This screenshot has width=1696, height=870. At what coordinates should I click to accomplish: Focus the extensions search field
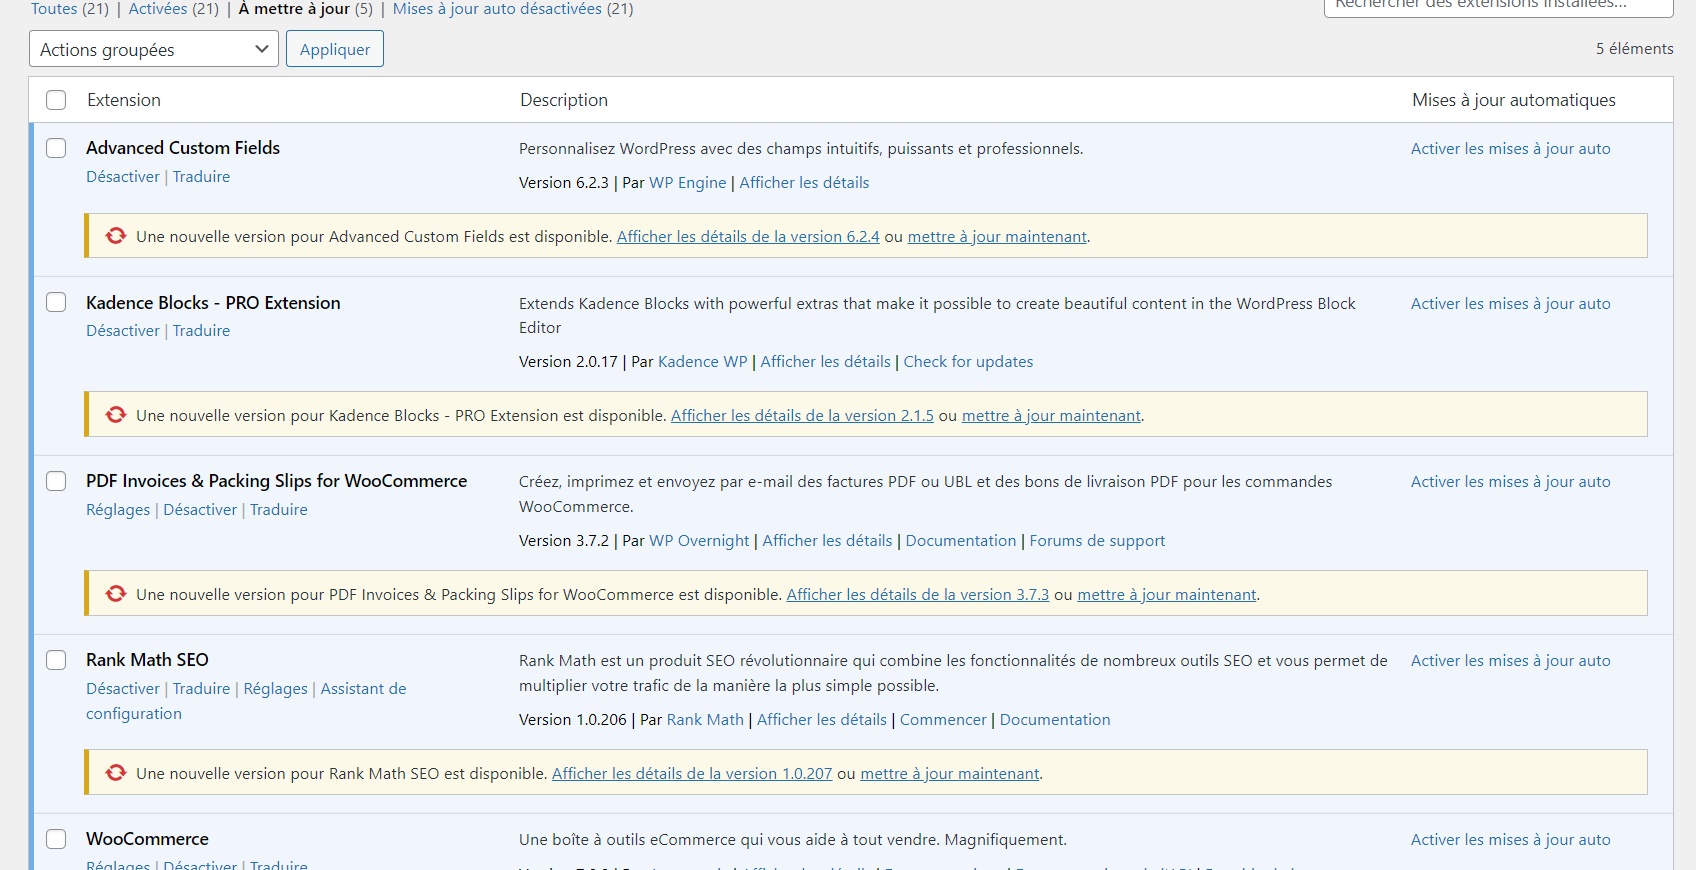pyautogui.click(x=1498, y=7)
